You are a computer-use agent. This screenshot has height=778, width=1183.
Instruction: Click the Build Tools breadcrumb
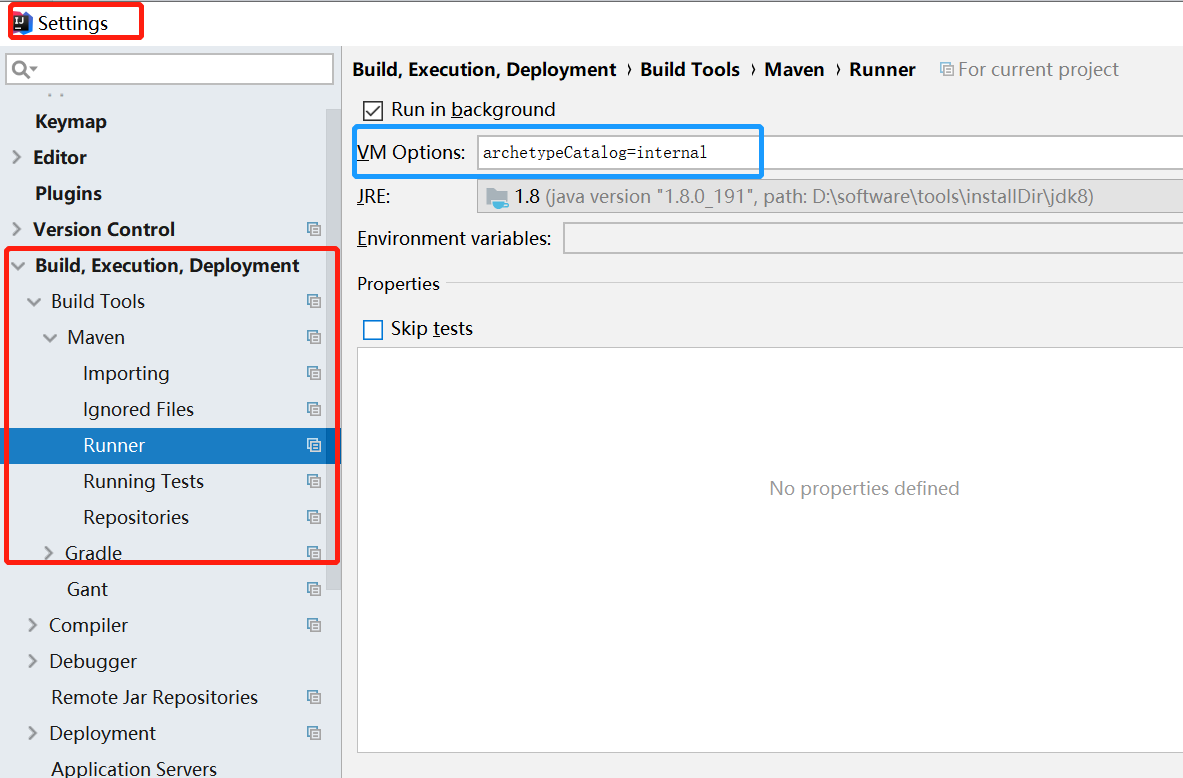pos(690,69)
